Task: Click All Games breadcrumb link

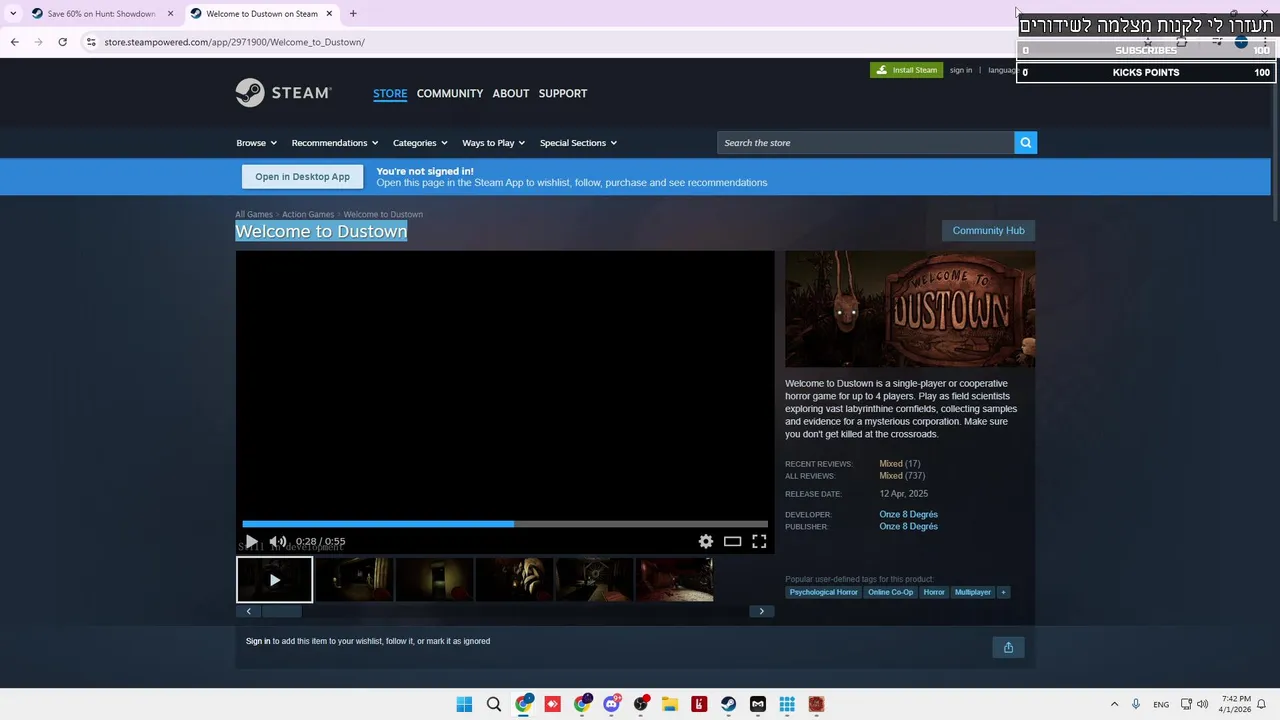Action: click(x=254, y=214)
